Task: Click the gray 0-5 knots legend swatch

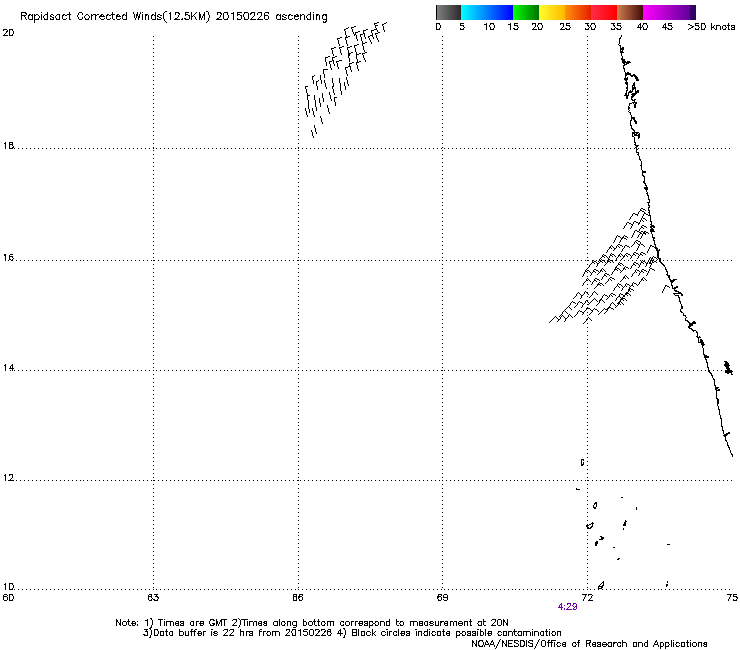Action: point(448,12)
